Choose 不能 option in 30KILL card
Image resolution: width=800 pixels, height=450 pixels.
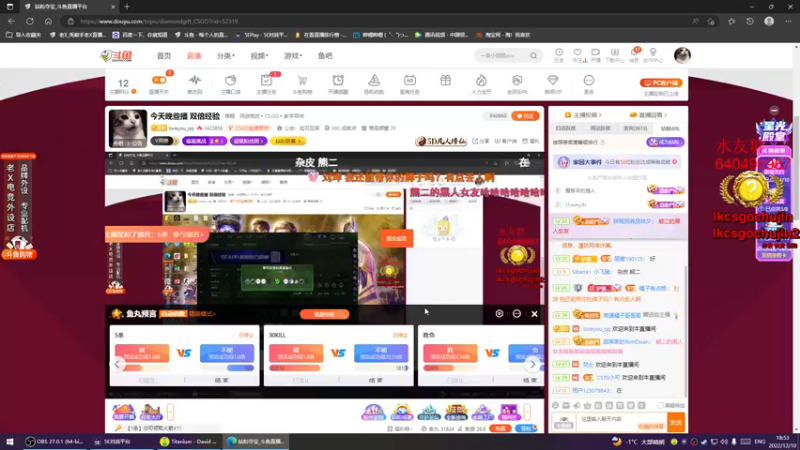pos(381,353)
